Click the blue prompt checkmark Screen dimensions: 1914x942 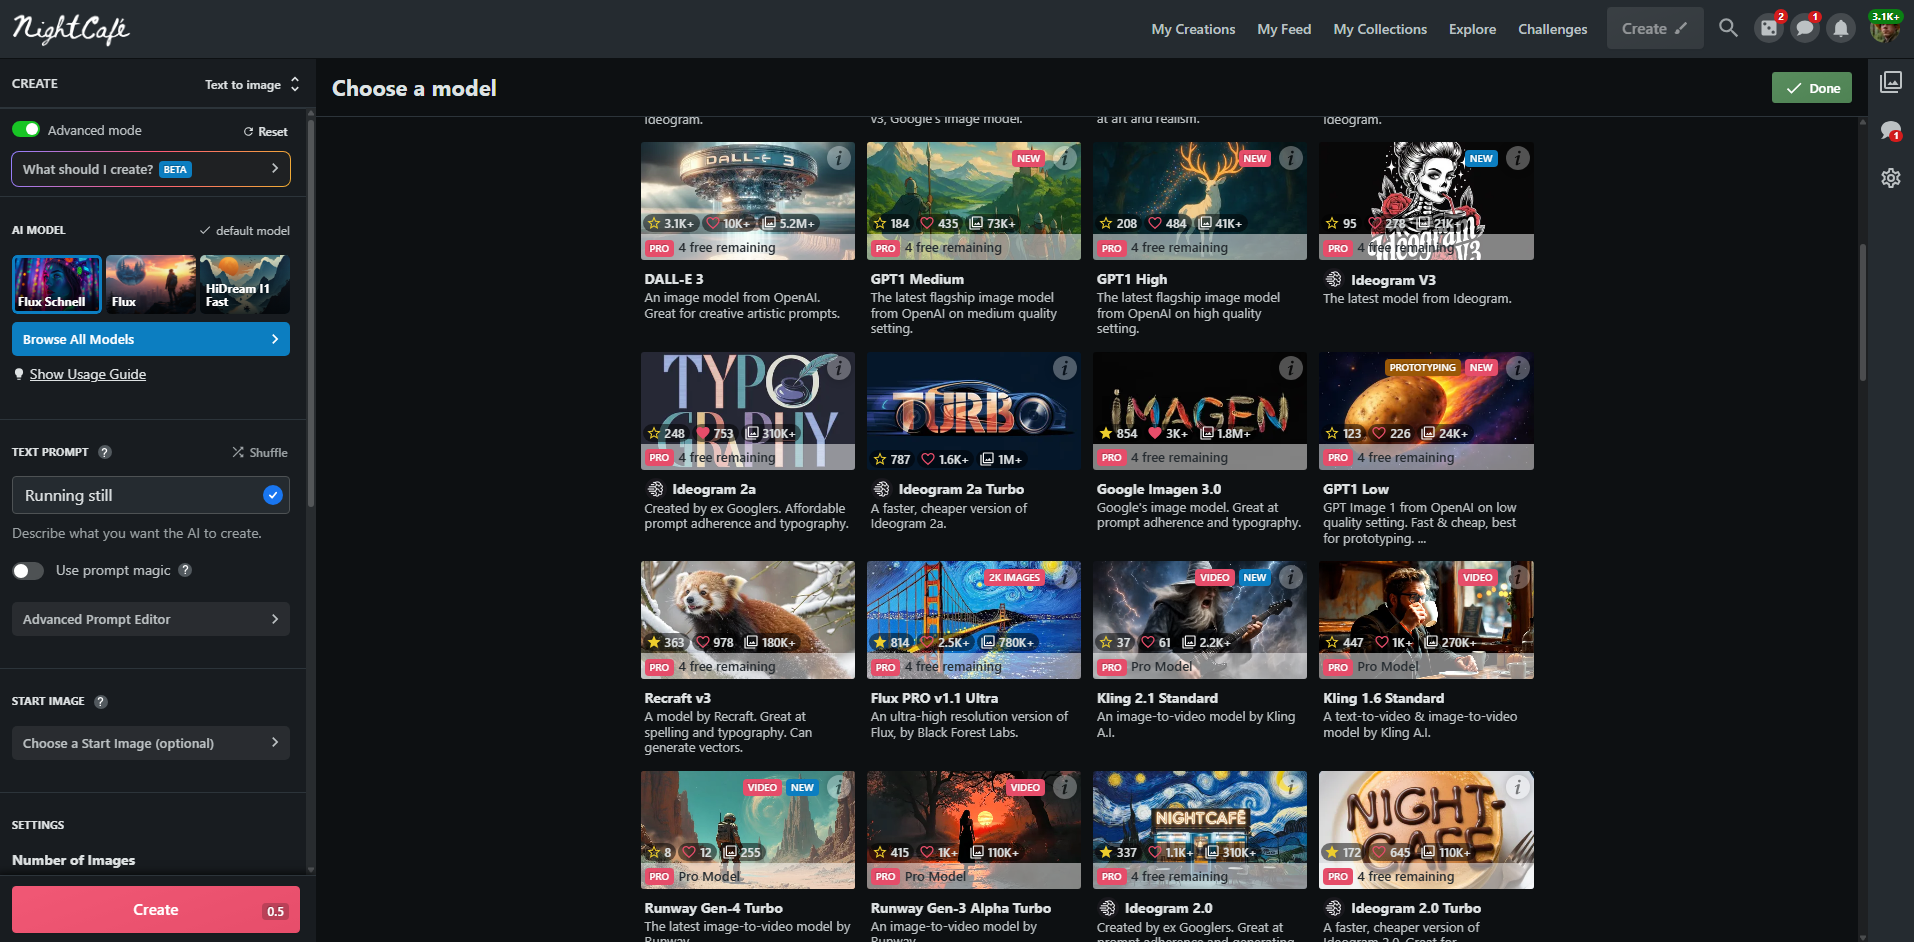click(272, 495)
